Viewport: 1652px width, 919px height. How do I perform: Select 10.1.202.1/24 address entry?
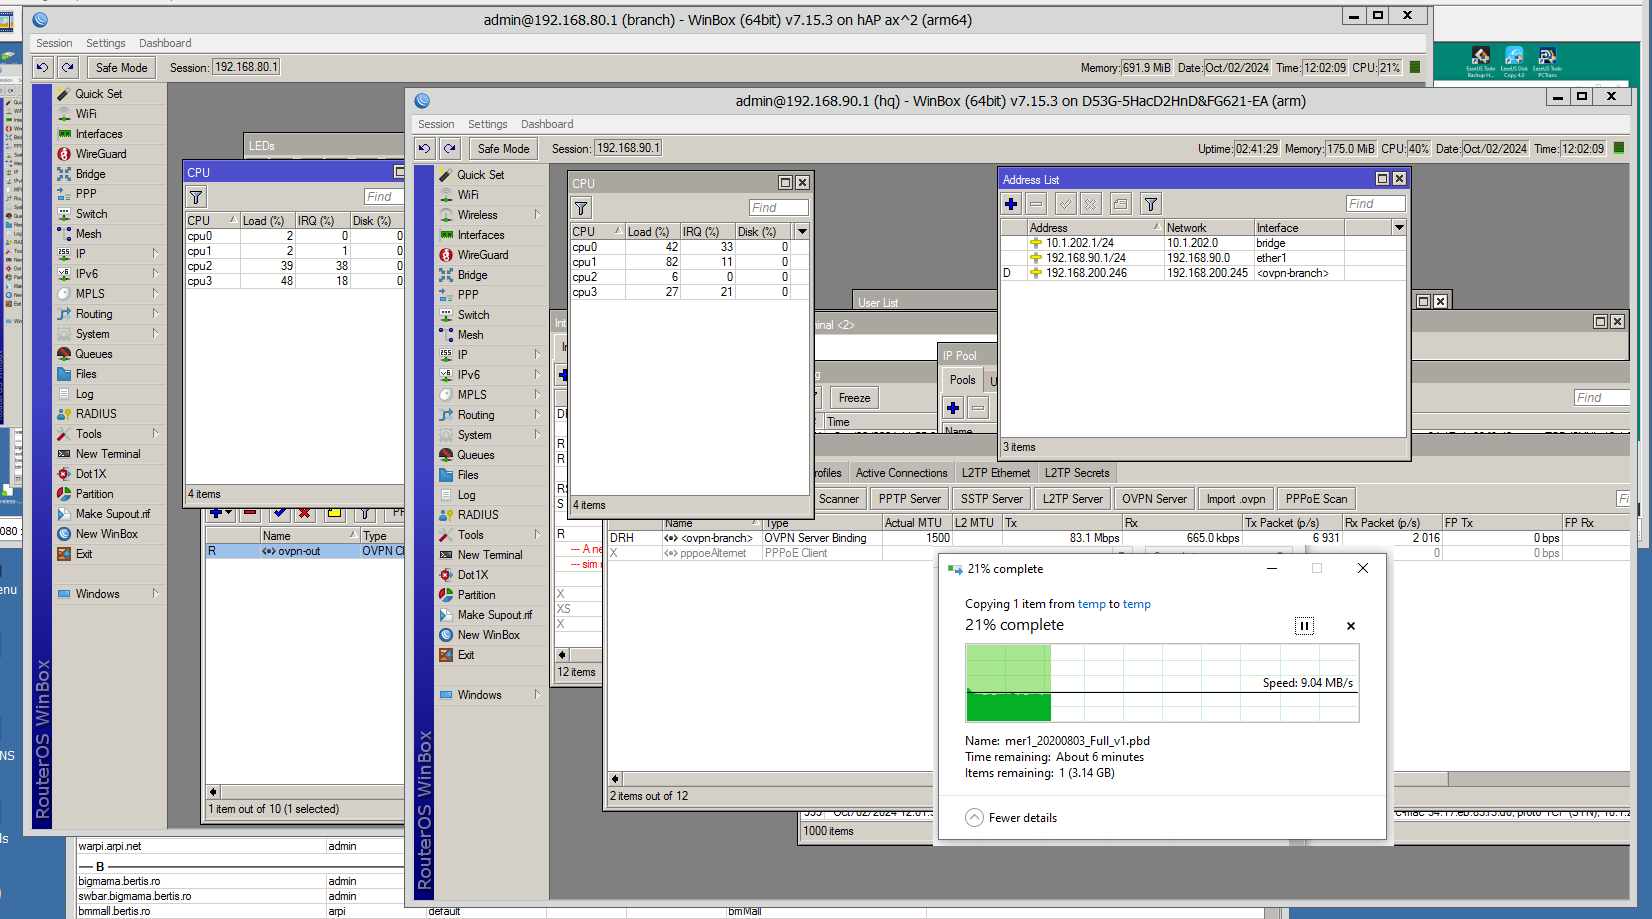tap(1203, 243)
